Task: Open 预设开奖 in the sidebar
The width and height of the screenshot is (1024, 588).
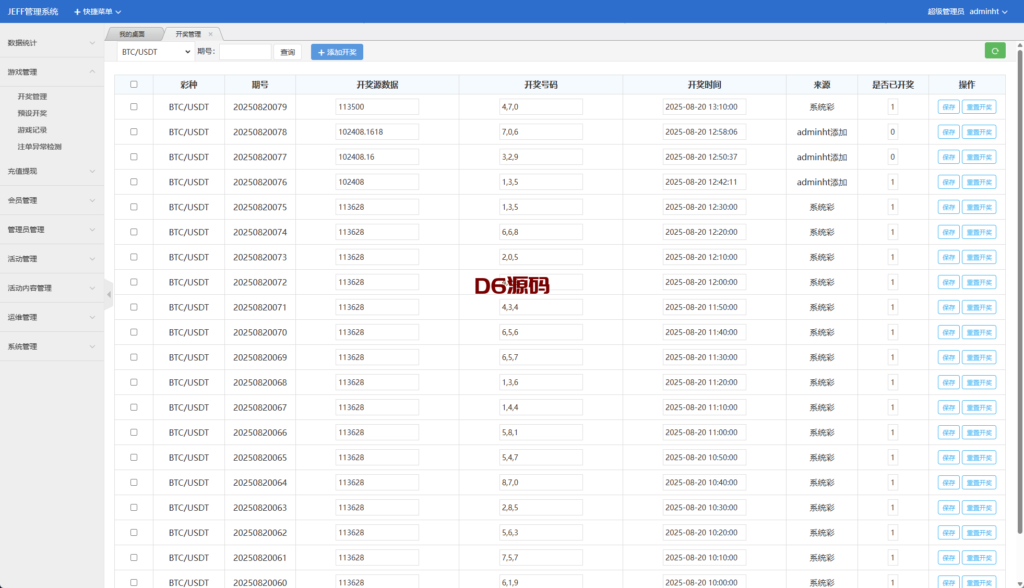Action: [32, 113]
